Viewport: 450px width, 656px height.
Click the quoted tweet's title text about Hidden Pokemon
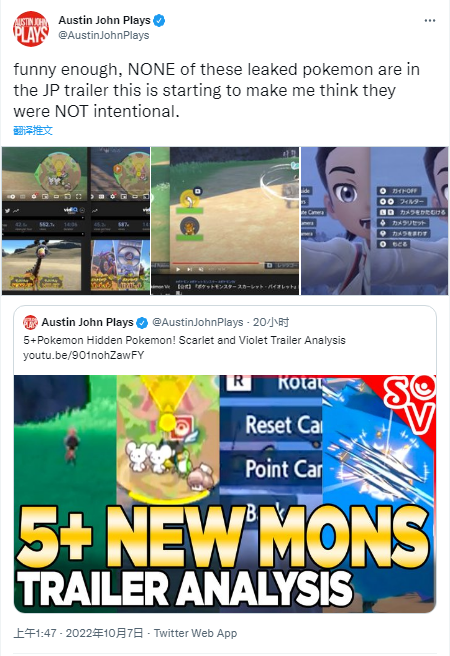tap(184, 340)
